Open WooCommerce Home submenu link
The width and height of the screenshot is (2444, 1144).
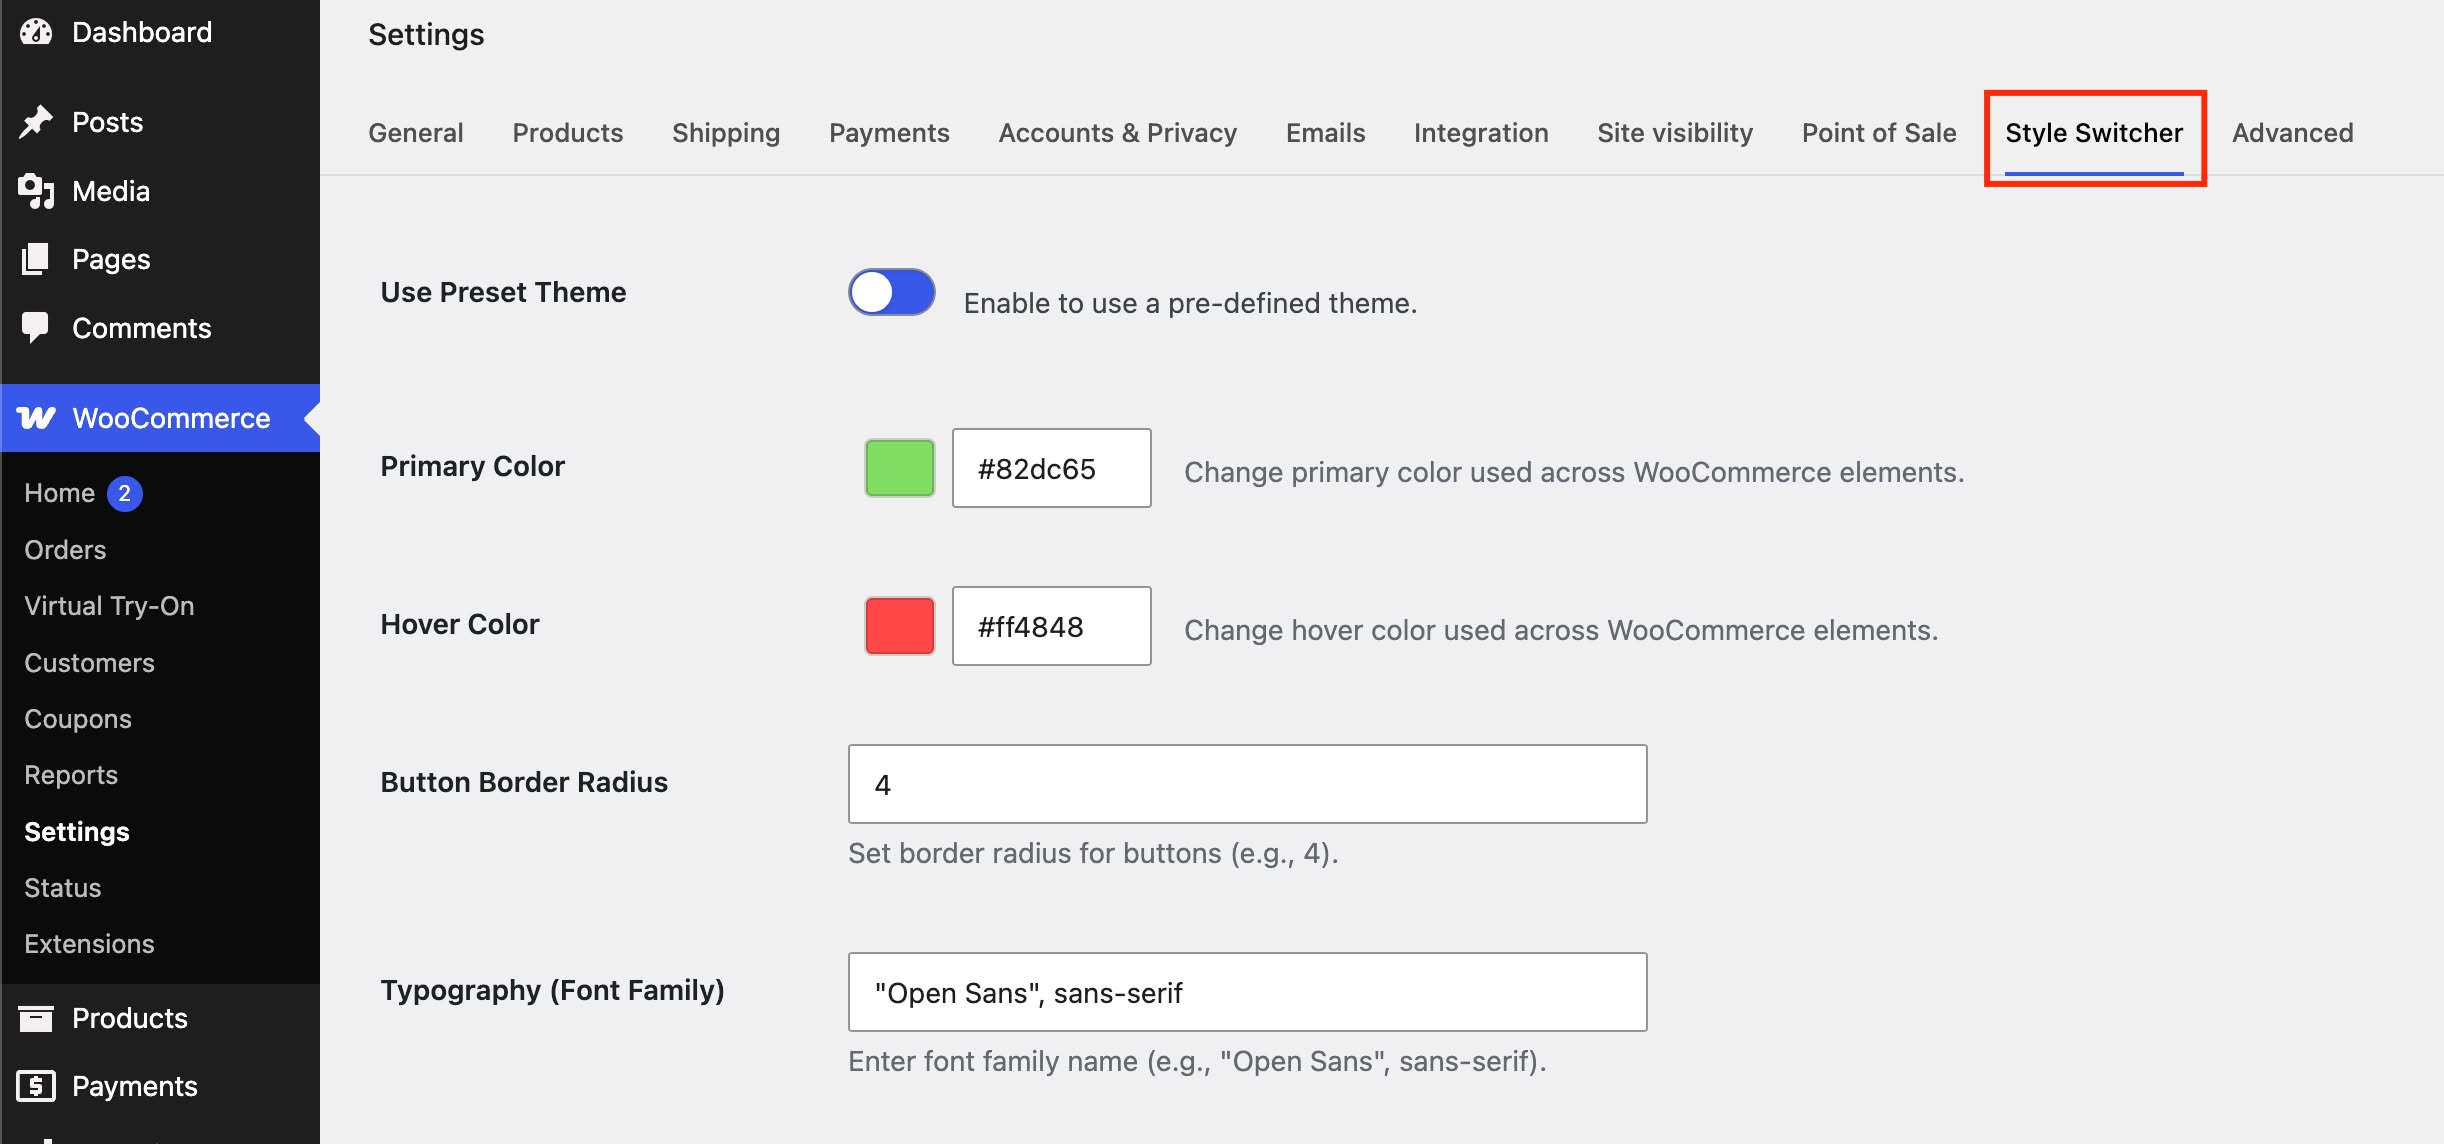click(60, 493)
